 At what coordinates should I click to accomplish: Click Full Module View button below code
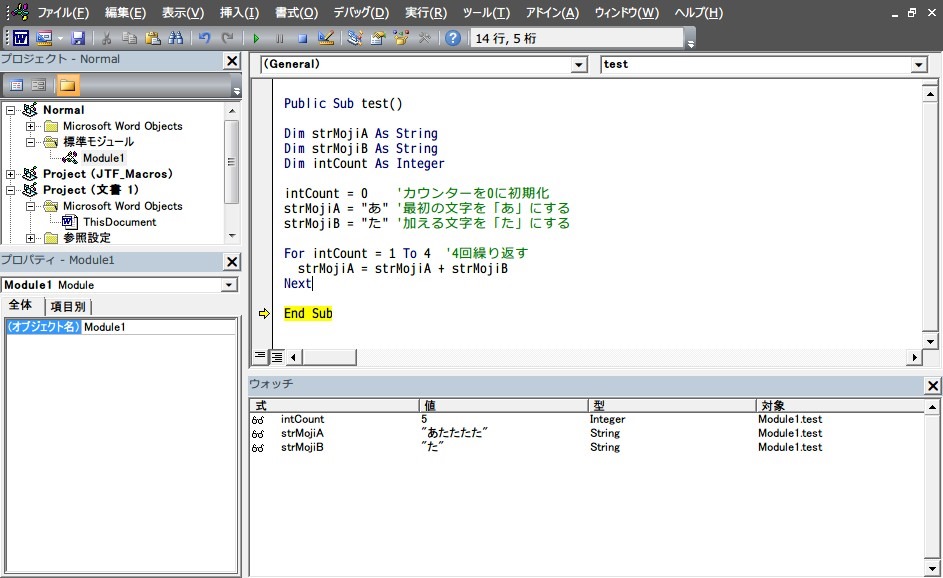tap(277, 357)
